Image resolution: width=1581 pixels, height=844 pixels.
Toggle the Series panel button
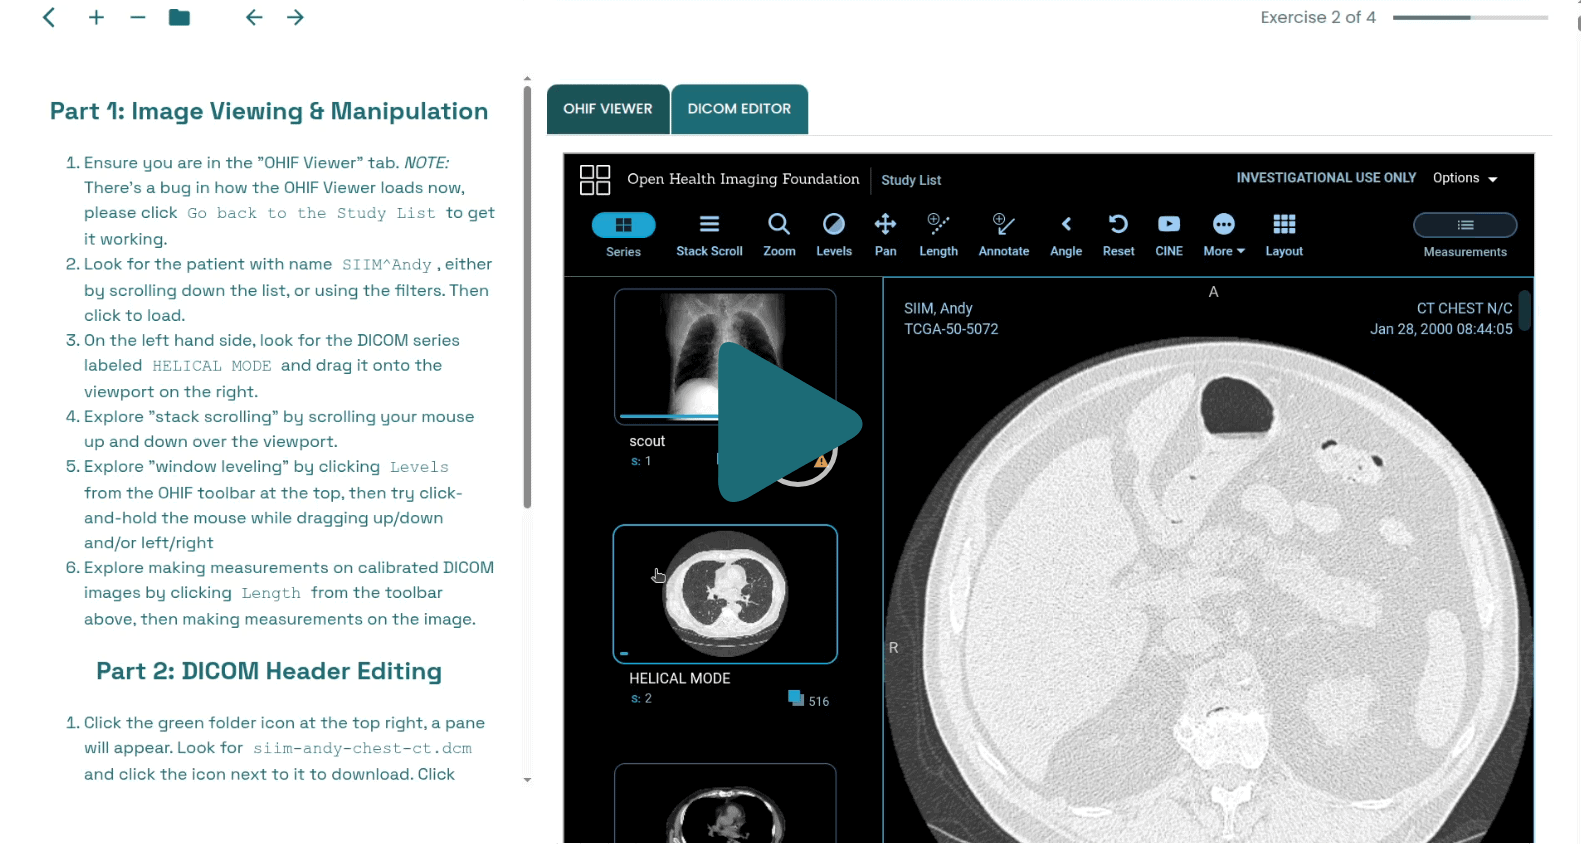pyautogui.click(x=623, y=235)
